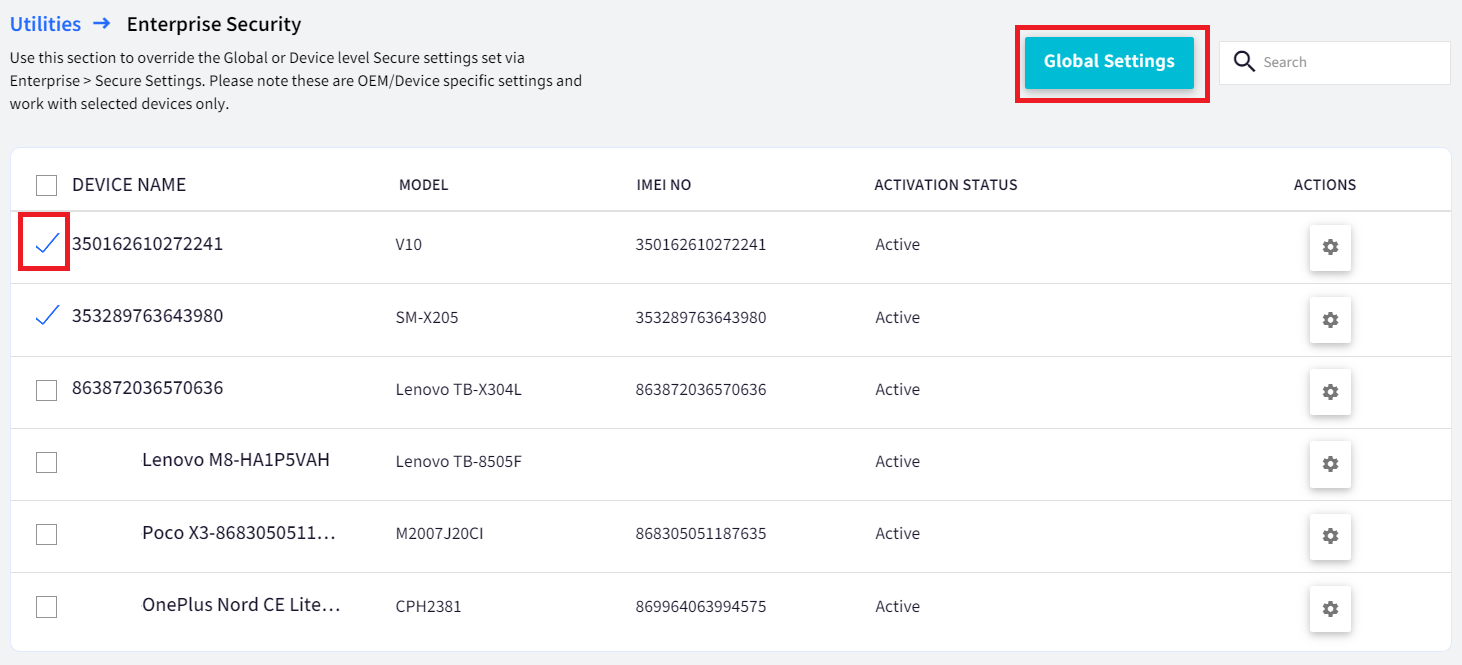Viewport: 1462px width, 665px height.
Task: Select the Lenovo M8-HA1P5VAH checkbox
Action: (x=46, y=462)
